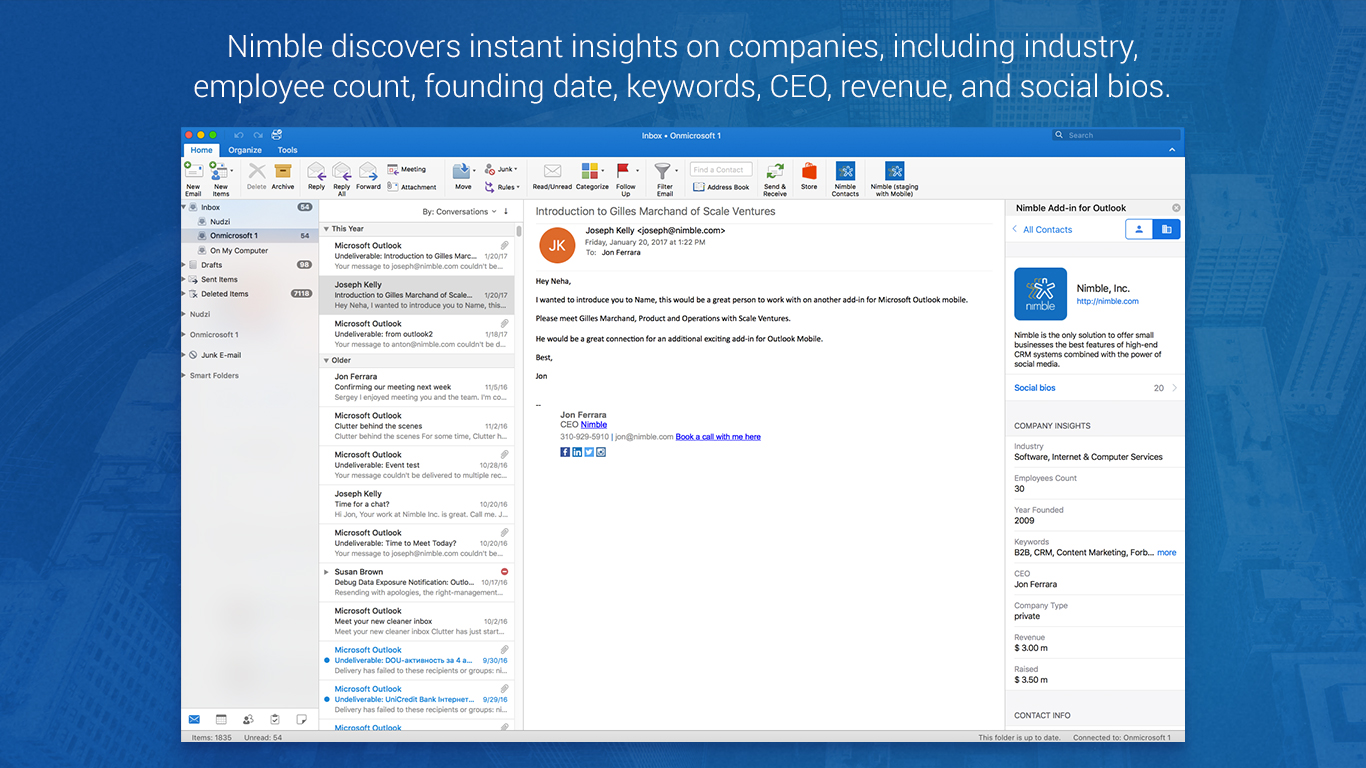Click the New Items icon
The image size is (1366, 768).
[x=219, y=171]
